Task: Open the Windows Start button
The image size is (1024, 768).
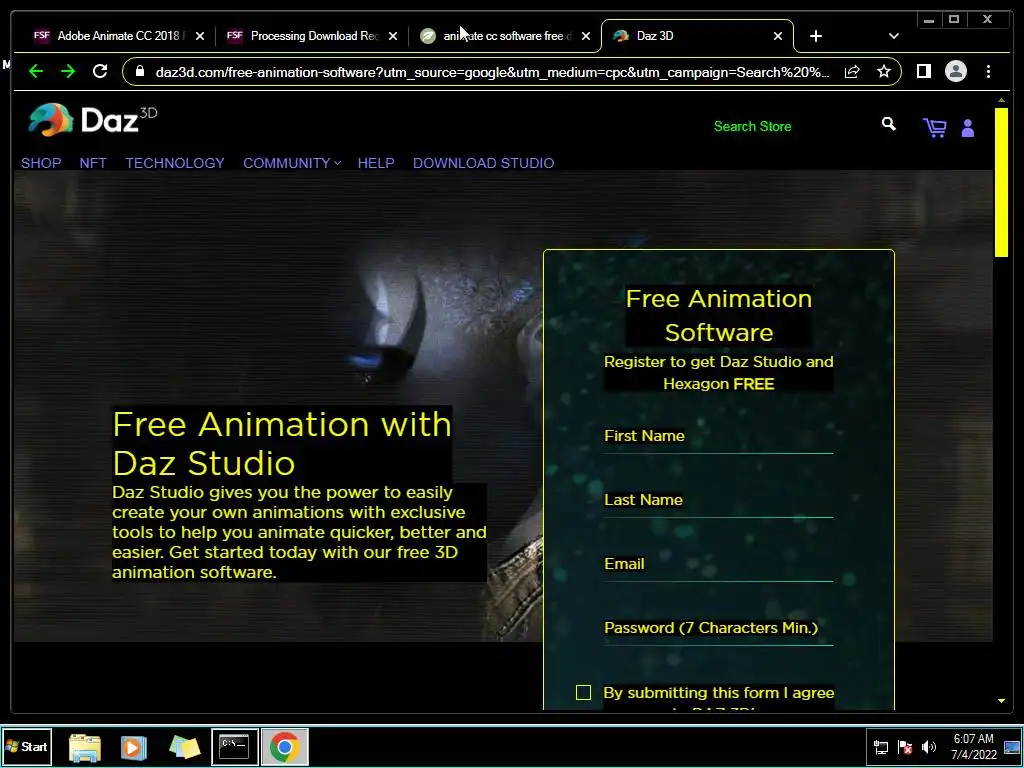Action: [27, 746]
